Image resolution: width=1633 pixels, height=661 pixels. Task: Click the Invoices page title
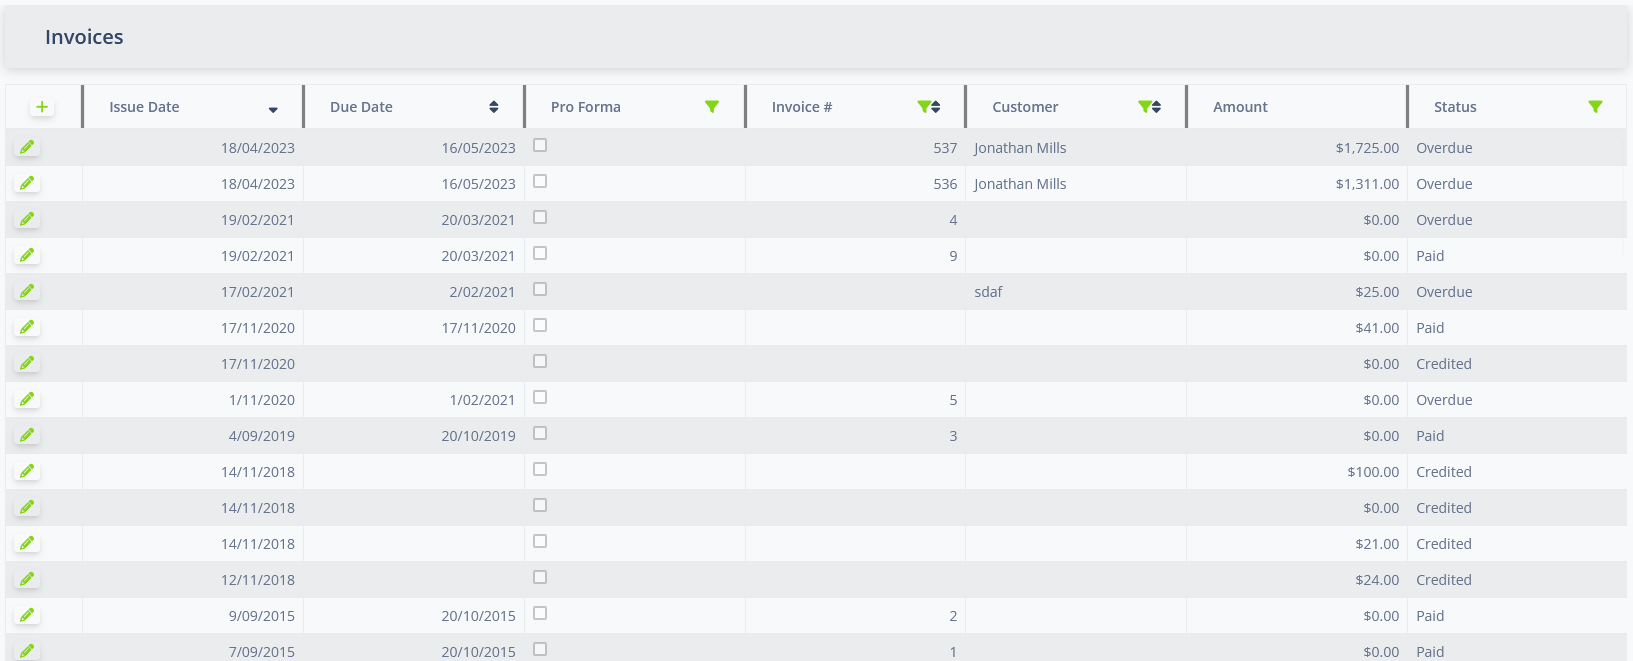84,37
